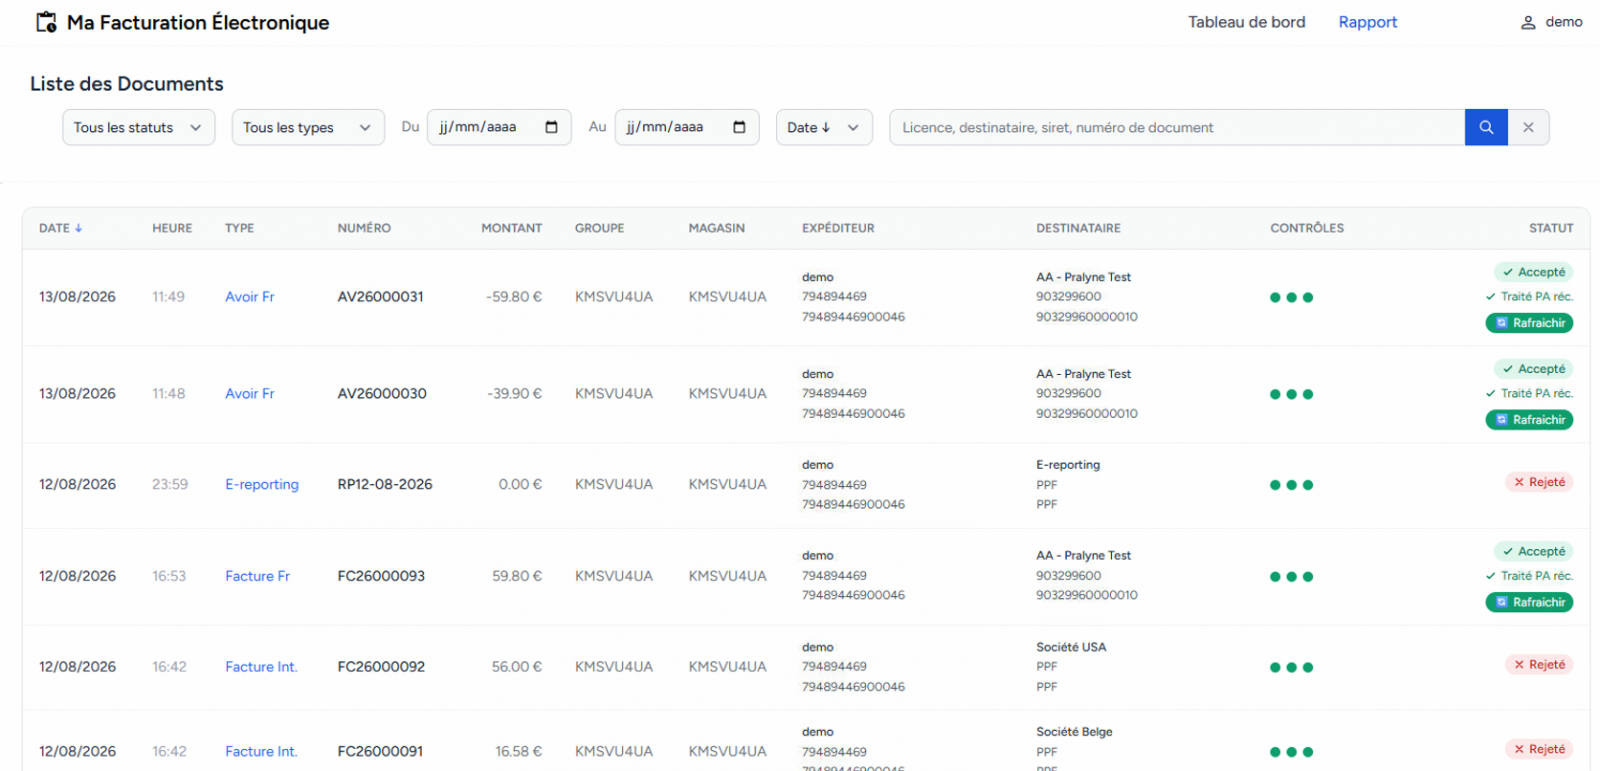
Task: Click Traité PA réc. status for AV26000030
Action: pyautogui.click(x=1529, y=393)
